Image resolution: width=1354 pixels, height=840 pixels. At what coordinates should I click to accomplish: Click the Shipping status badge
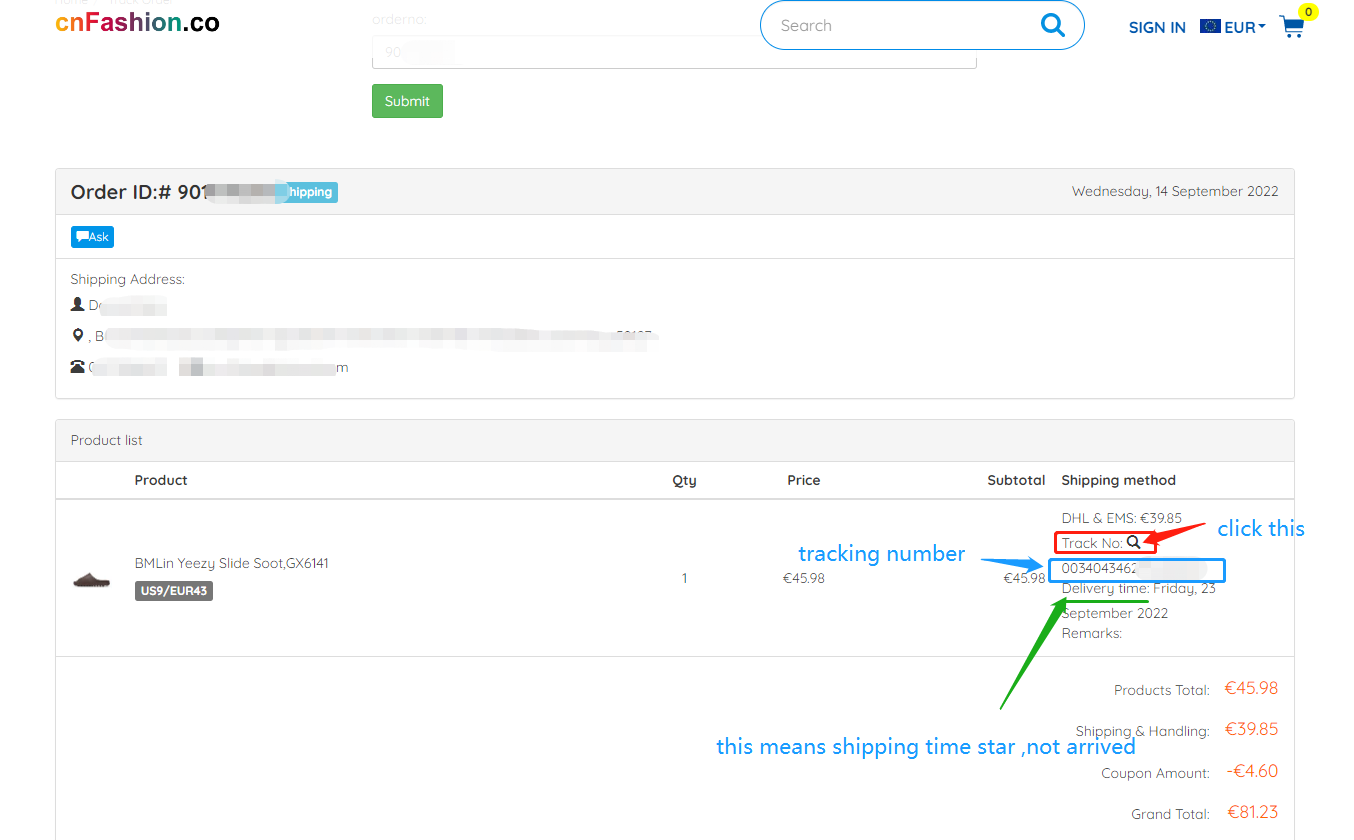click(x=308, y=192)
